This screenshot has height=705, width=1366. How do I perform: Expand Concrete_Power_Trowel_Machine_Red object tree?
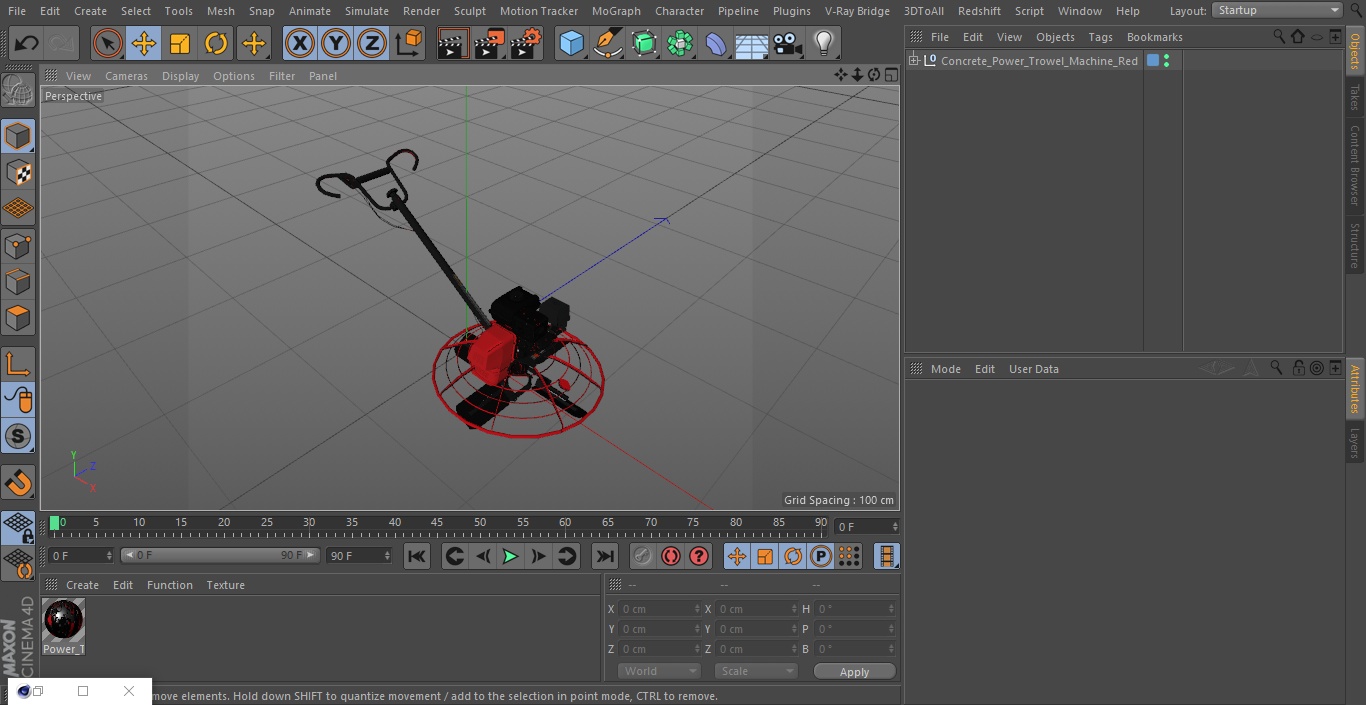913,61
